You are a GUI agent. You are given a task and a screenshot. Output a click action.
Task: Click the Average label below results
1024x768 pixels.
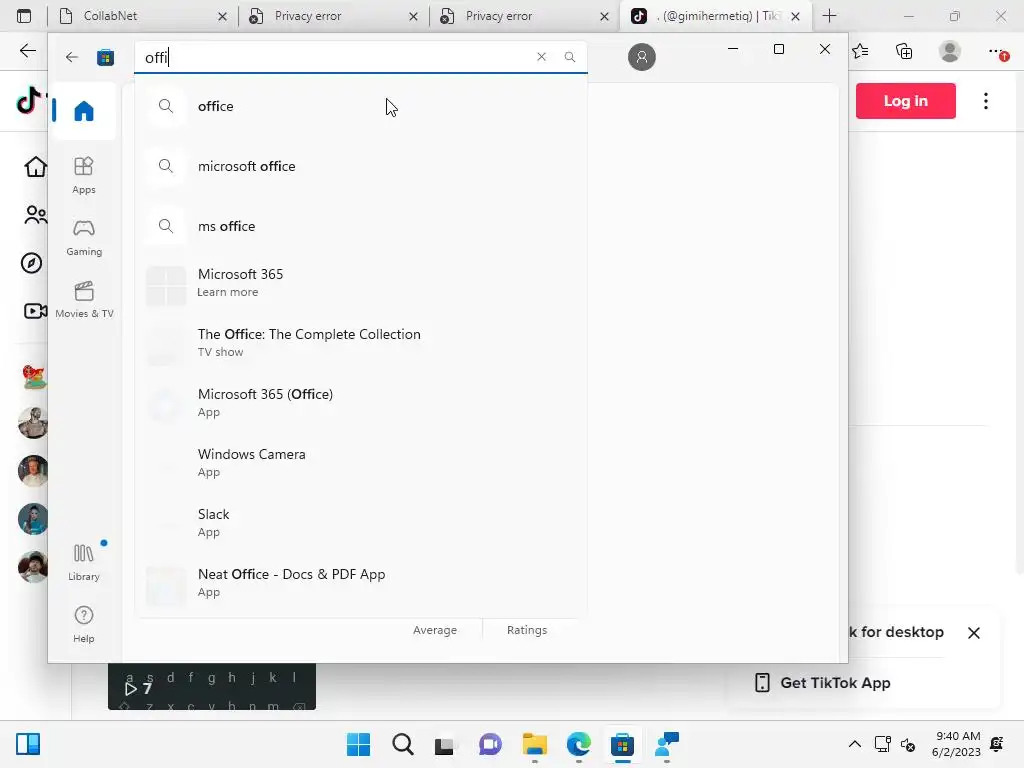coord(435,630)
